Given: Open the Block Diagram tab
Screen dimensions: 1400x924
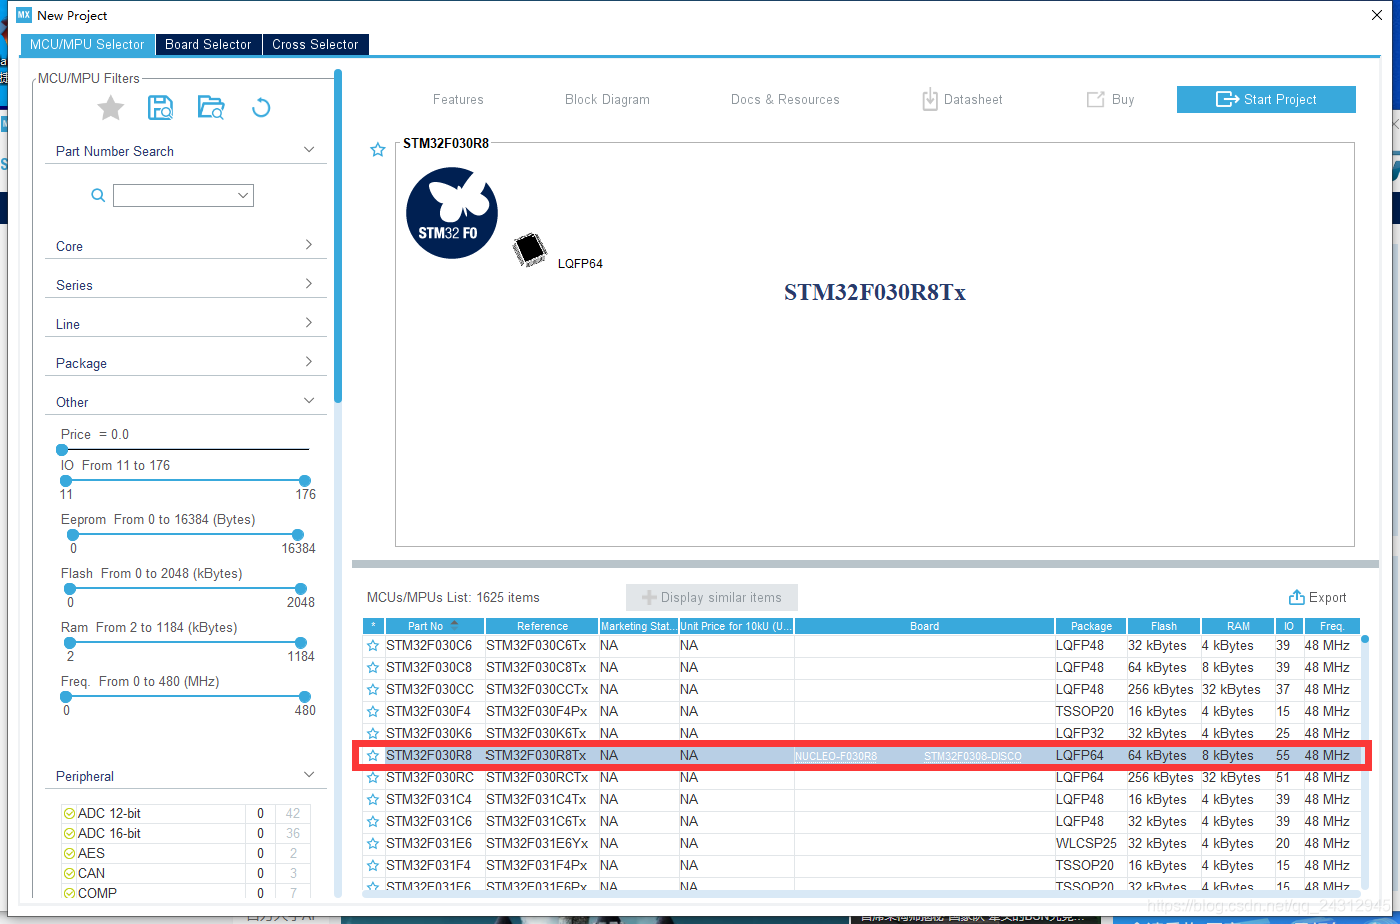Looking at the screenshot, I should point(607,100).
